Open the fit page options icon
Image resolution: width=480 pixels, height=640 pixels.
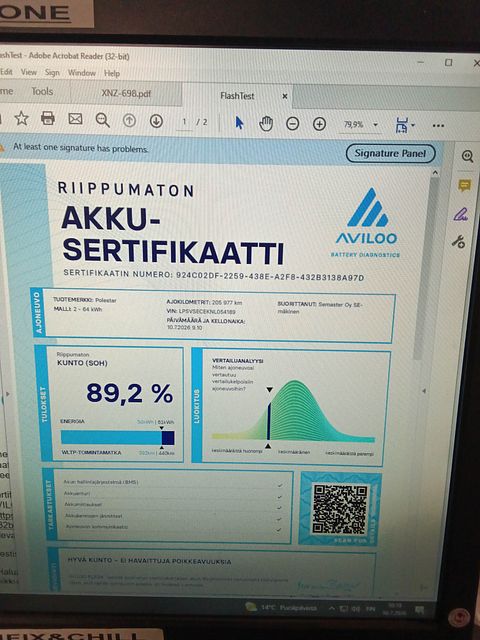(402, 125)
